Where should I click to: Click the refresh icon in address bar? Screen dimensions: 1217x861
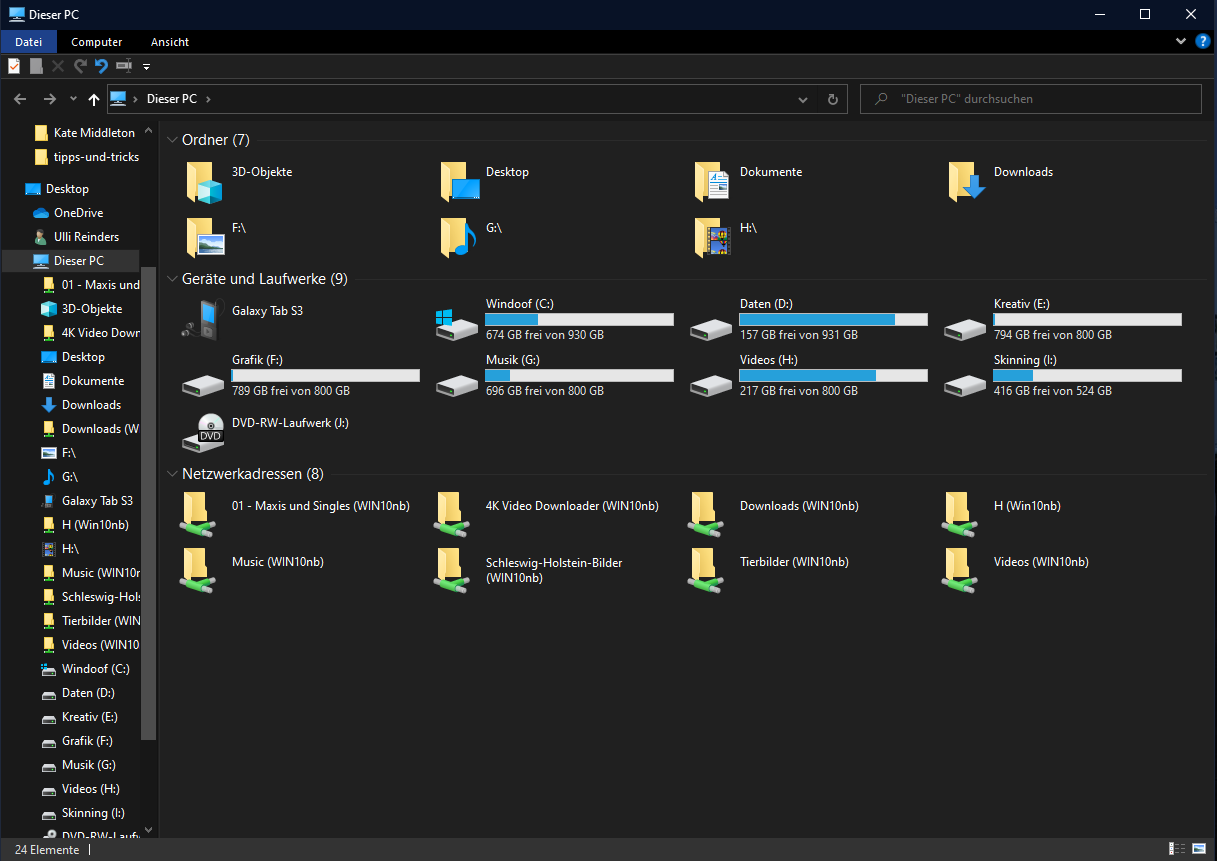coord(832,99)
